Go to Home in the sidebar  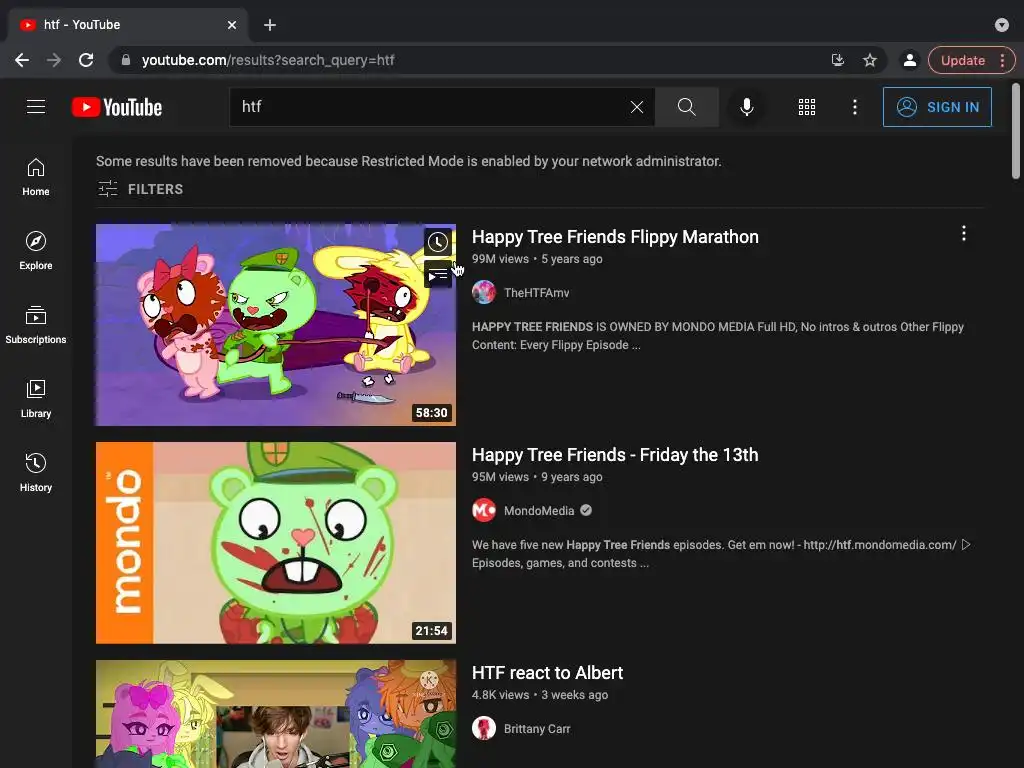pyautogui.click(x=36, y=177)
